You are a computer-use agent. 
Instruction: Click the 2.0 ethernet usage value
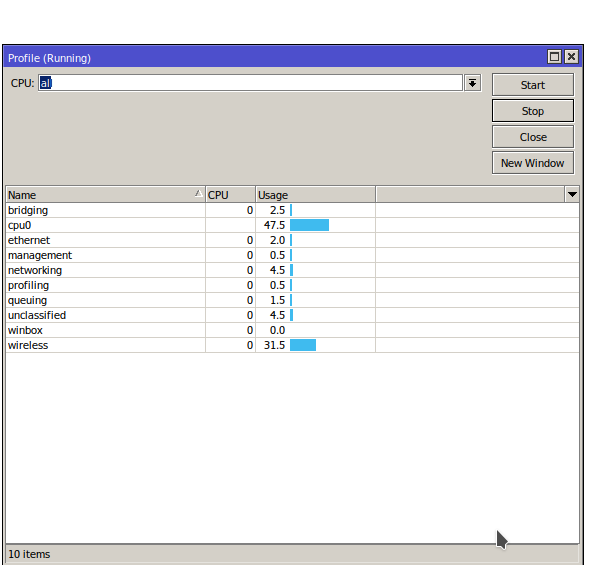point(277,240)
